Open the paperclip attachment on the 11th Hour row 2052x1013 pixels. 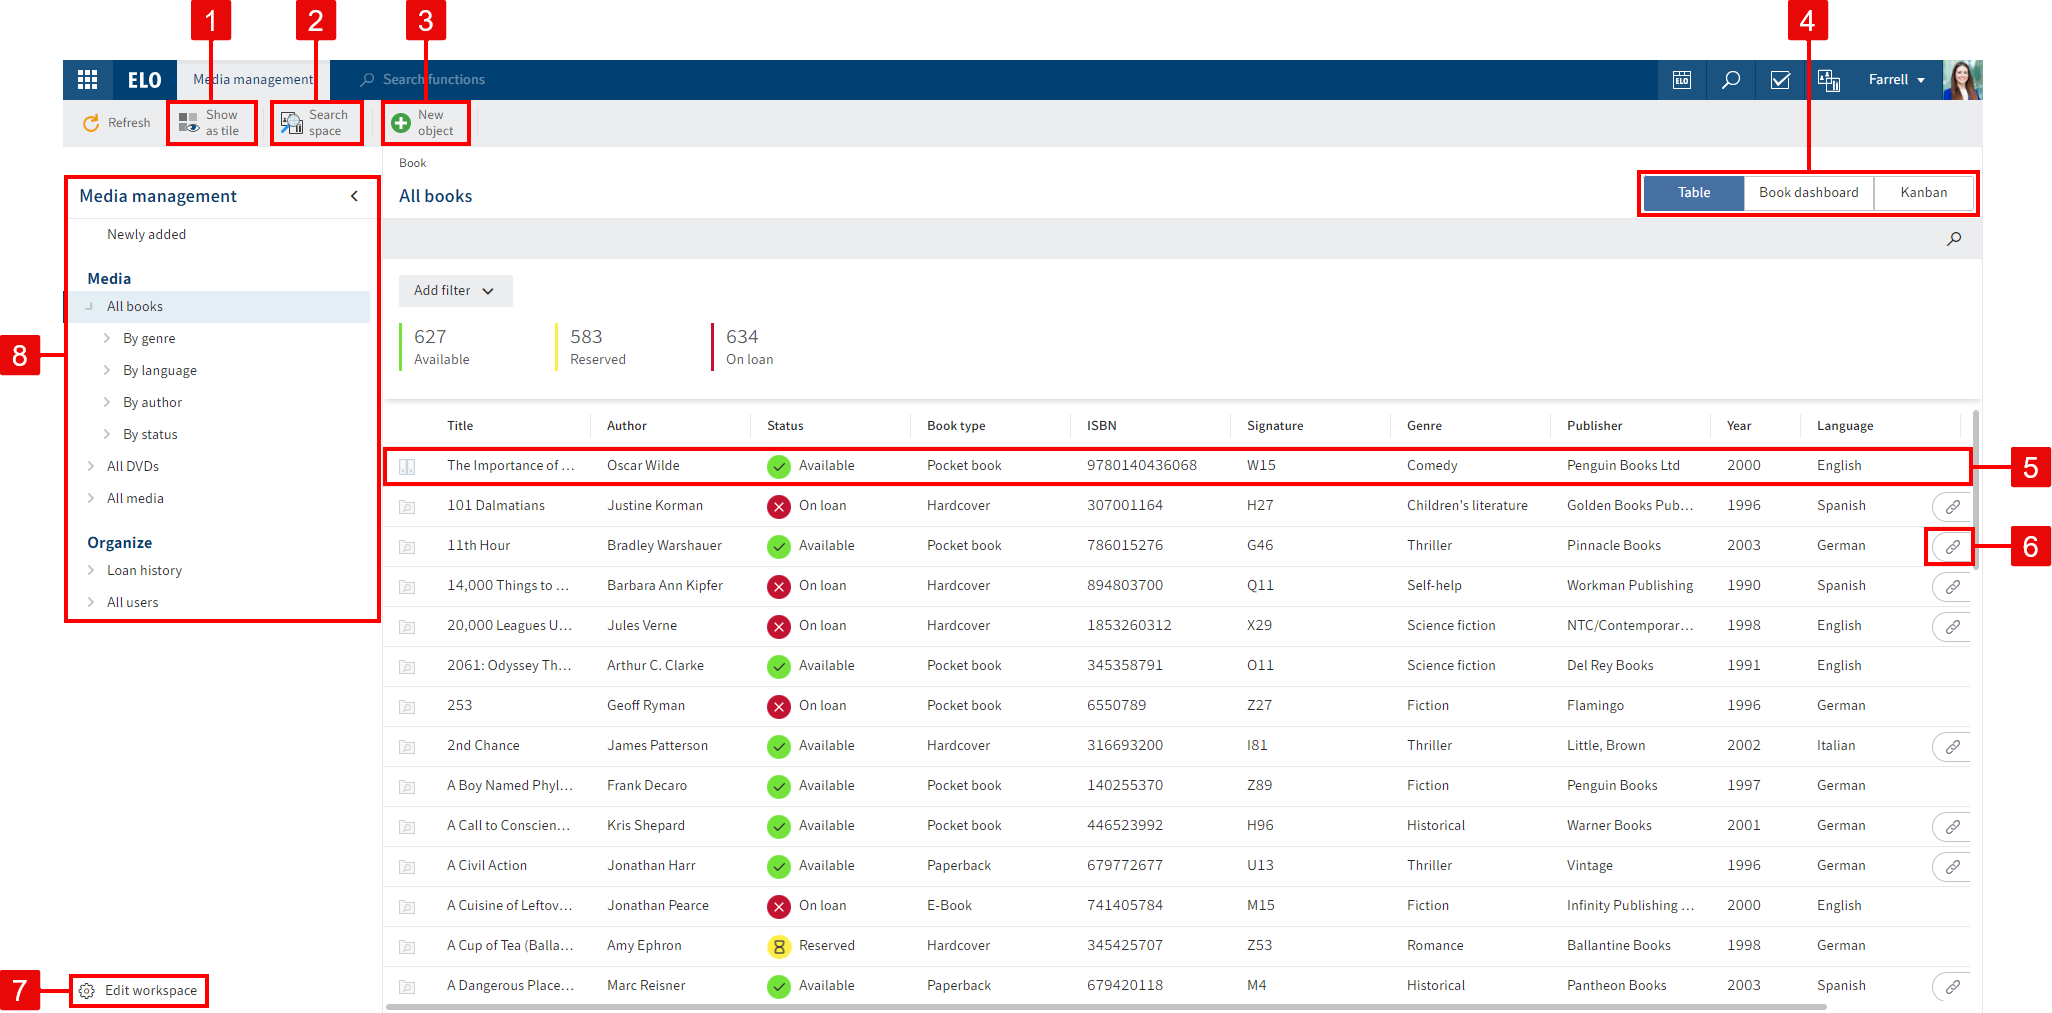[1950, 546]
